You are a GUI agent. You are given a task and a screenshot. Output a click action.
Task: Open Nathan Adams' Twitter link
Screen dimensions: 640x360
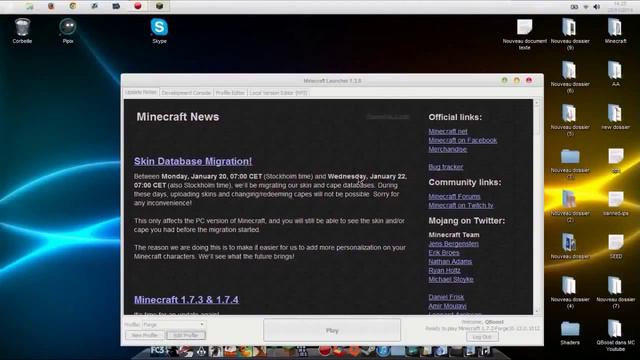coord(450,262)
